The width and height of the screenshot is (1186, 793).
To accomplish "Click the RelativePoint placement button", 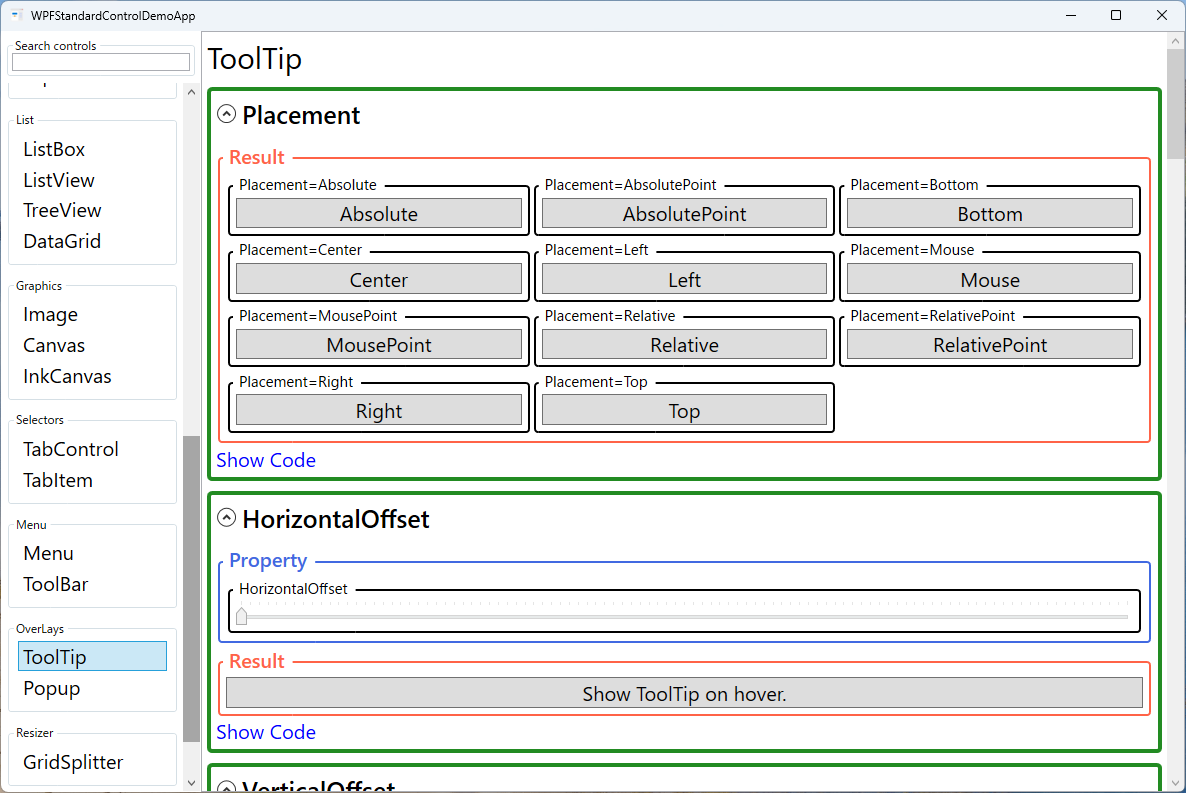I will [990, 344].
